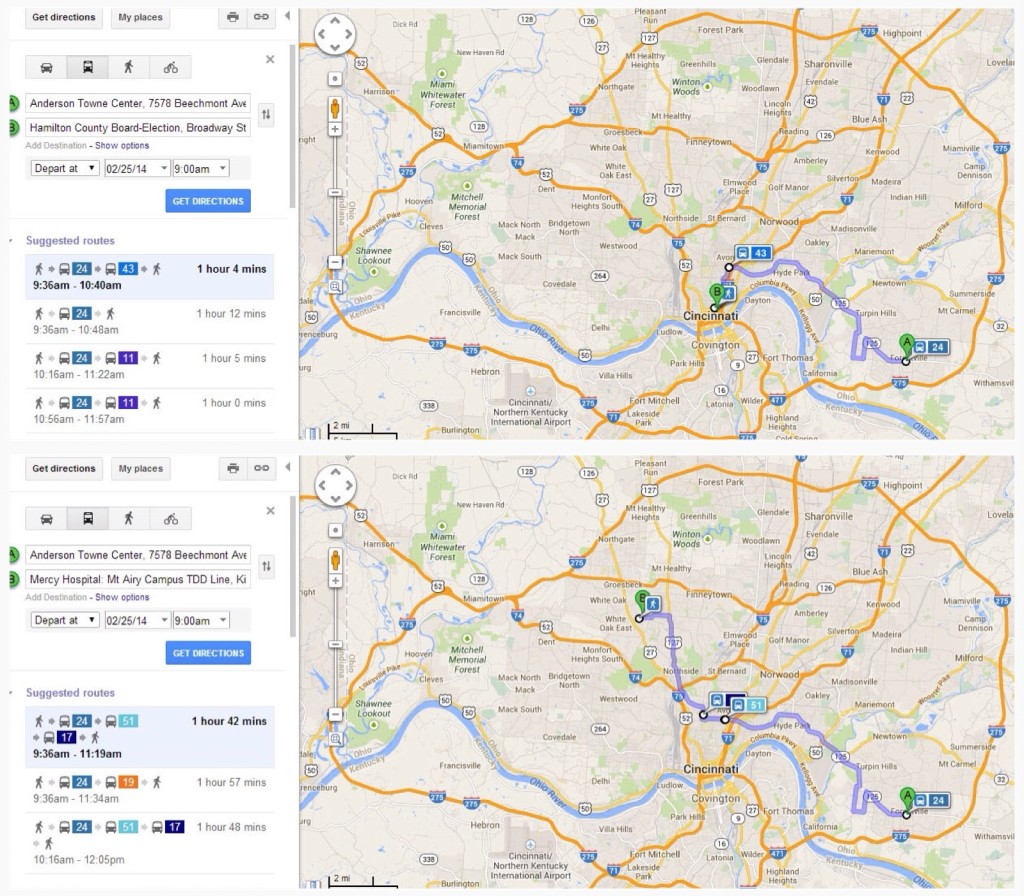Open 9:00am time dropdown in bottom panel
1024x896 pixels.
pos(201,620)
